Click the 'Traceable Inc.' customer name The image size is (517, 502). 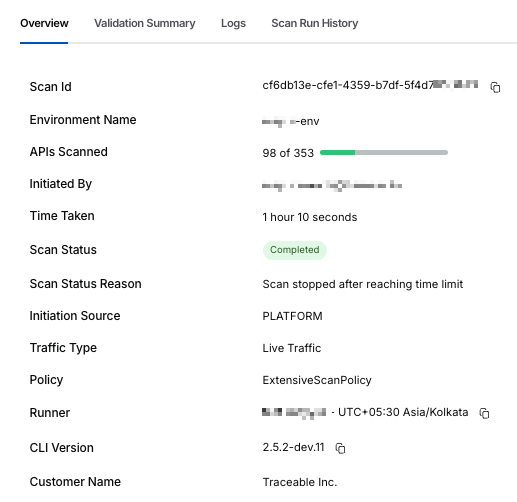300,482
